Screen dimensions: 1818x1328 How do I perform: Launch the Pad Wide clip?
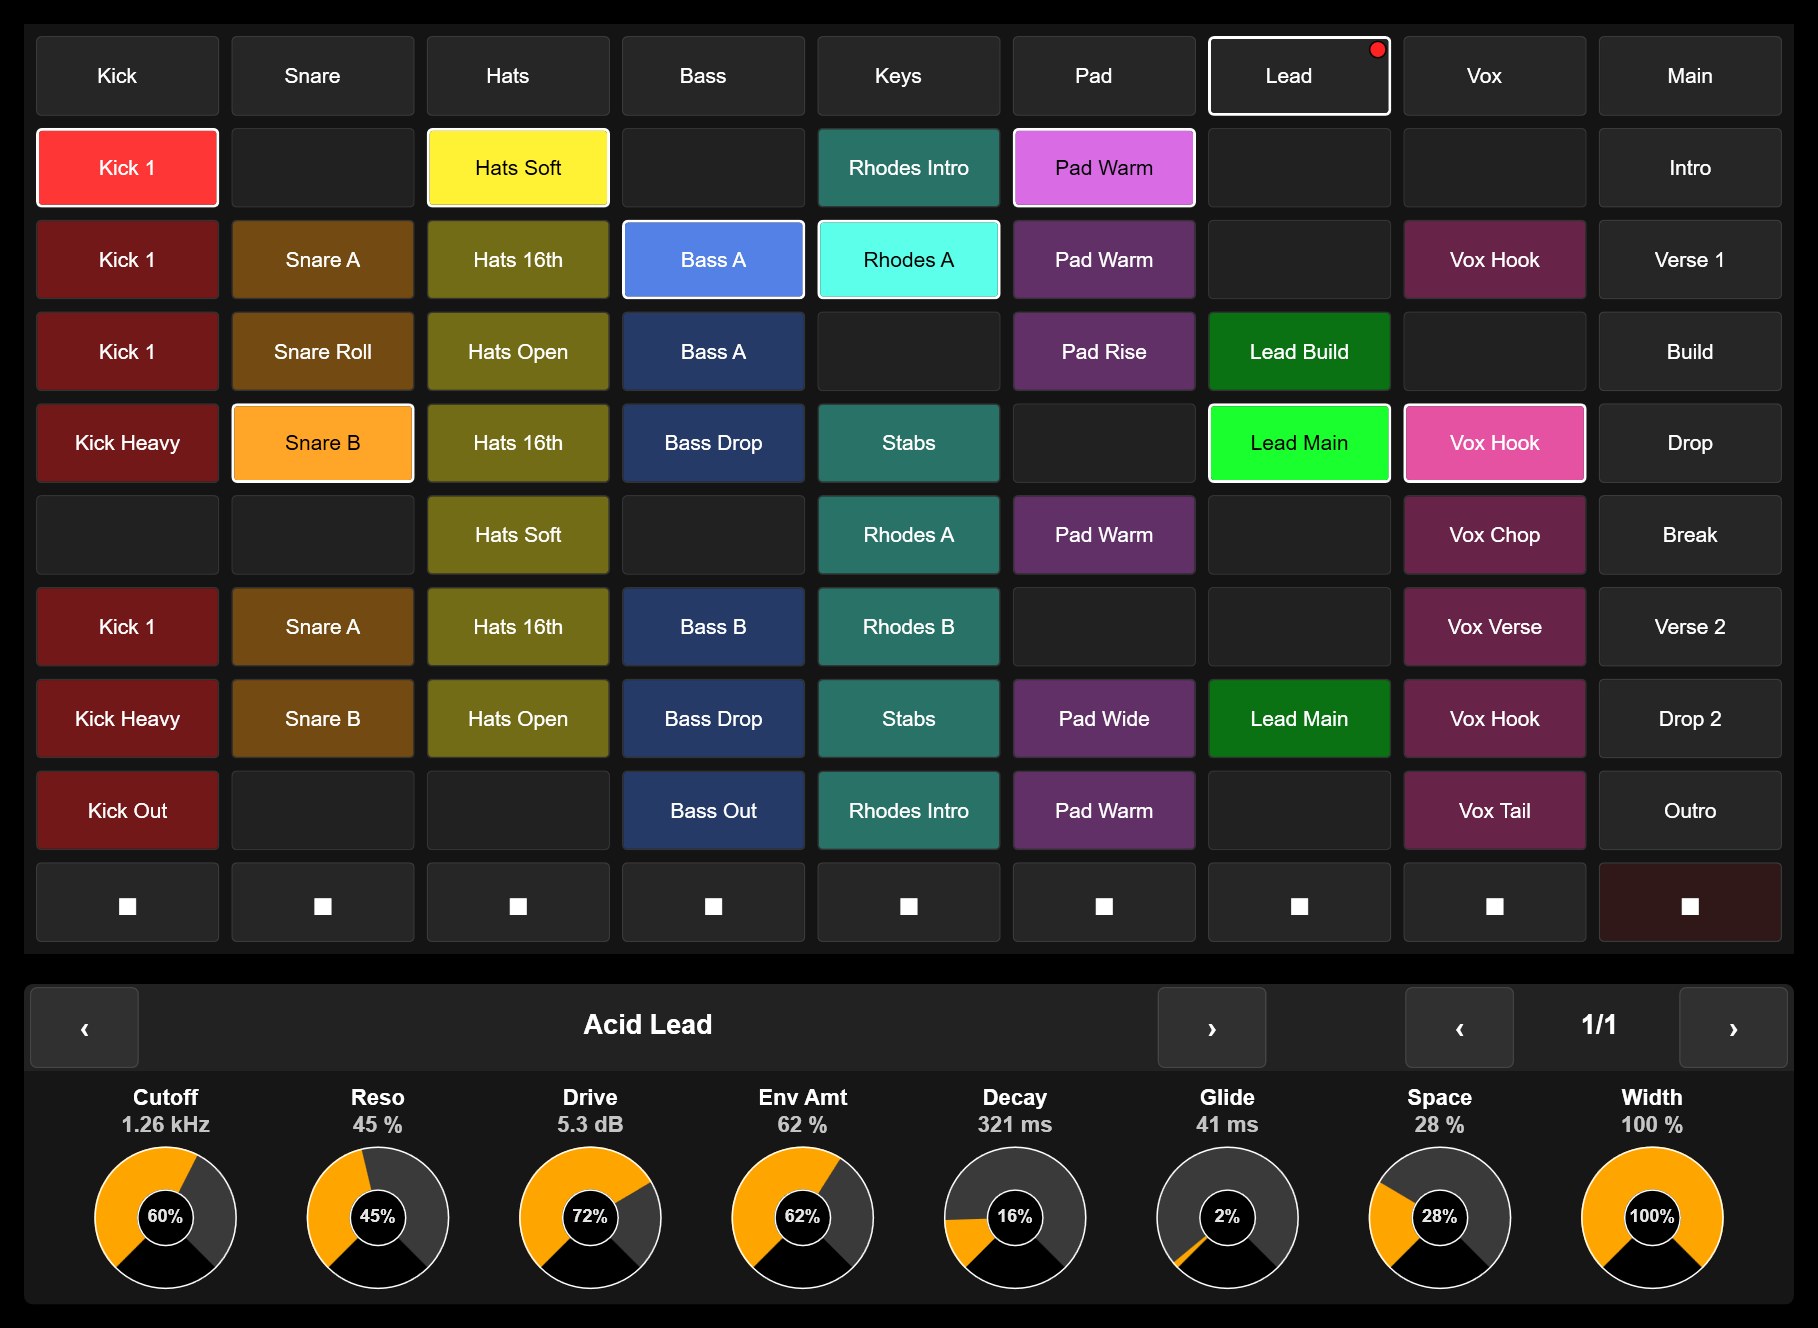pos(1104,719)
